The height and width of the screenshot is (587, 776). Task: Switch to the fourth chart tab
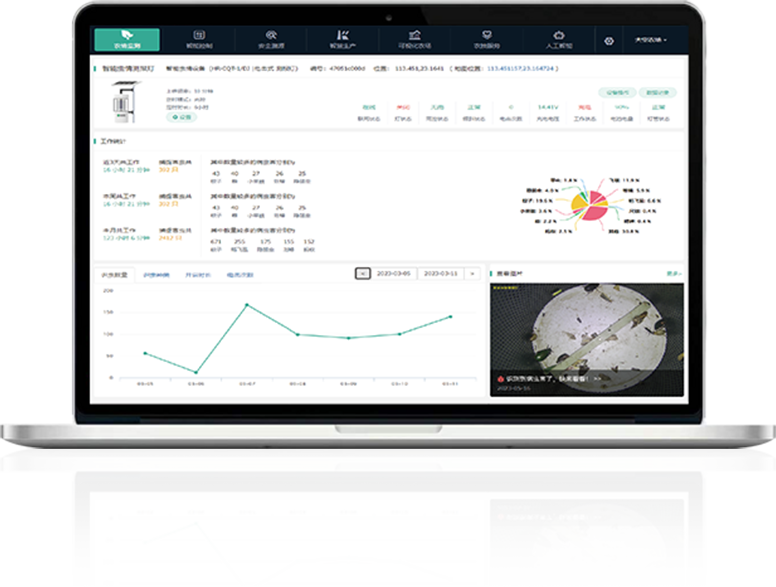pyautogui.click(x=240, y=274)
